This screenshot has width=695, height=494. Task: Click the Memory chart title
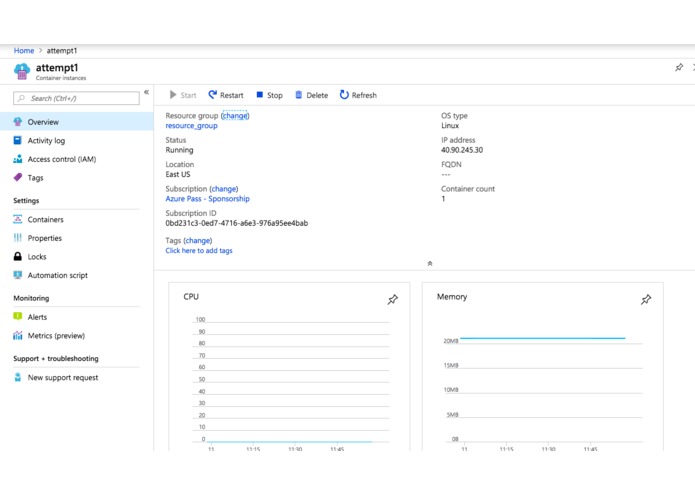[452, 297]
